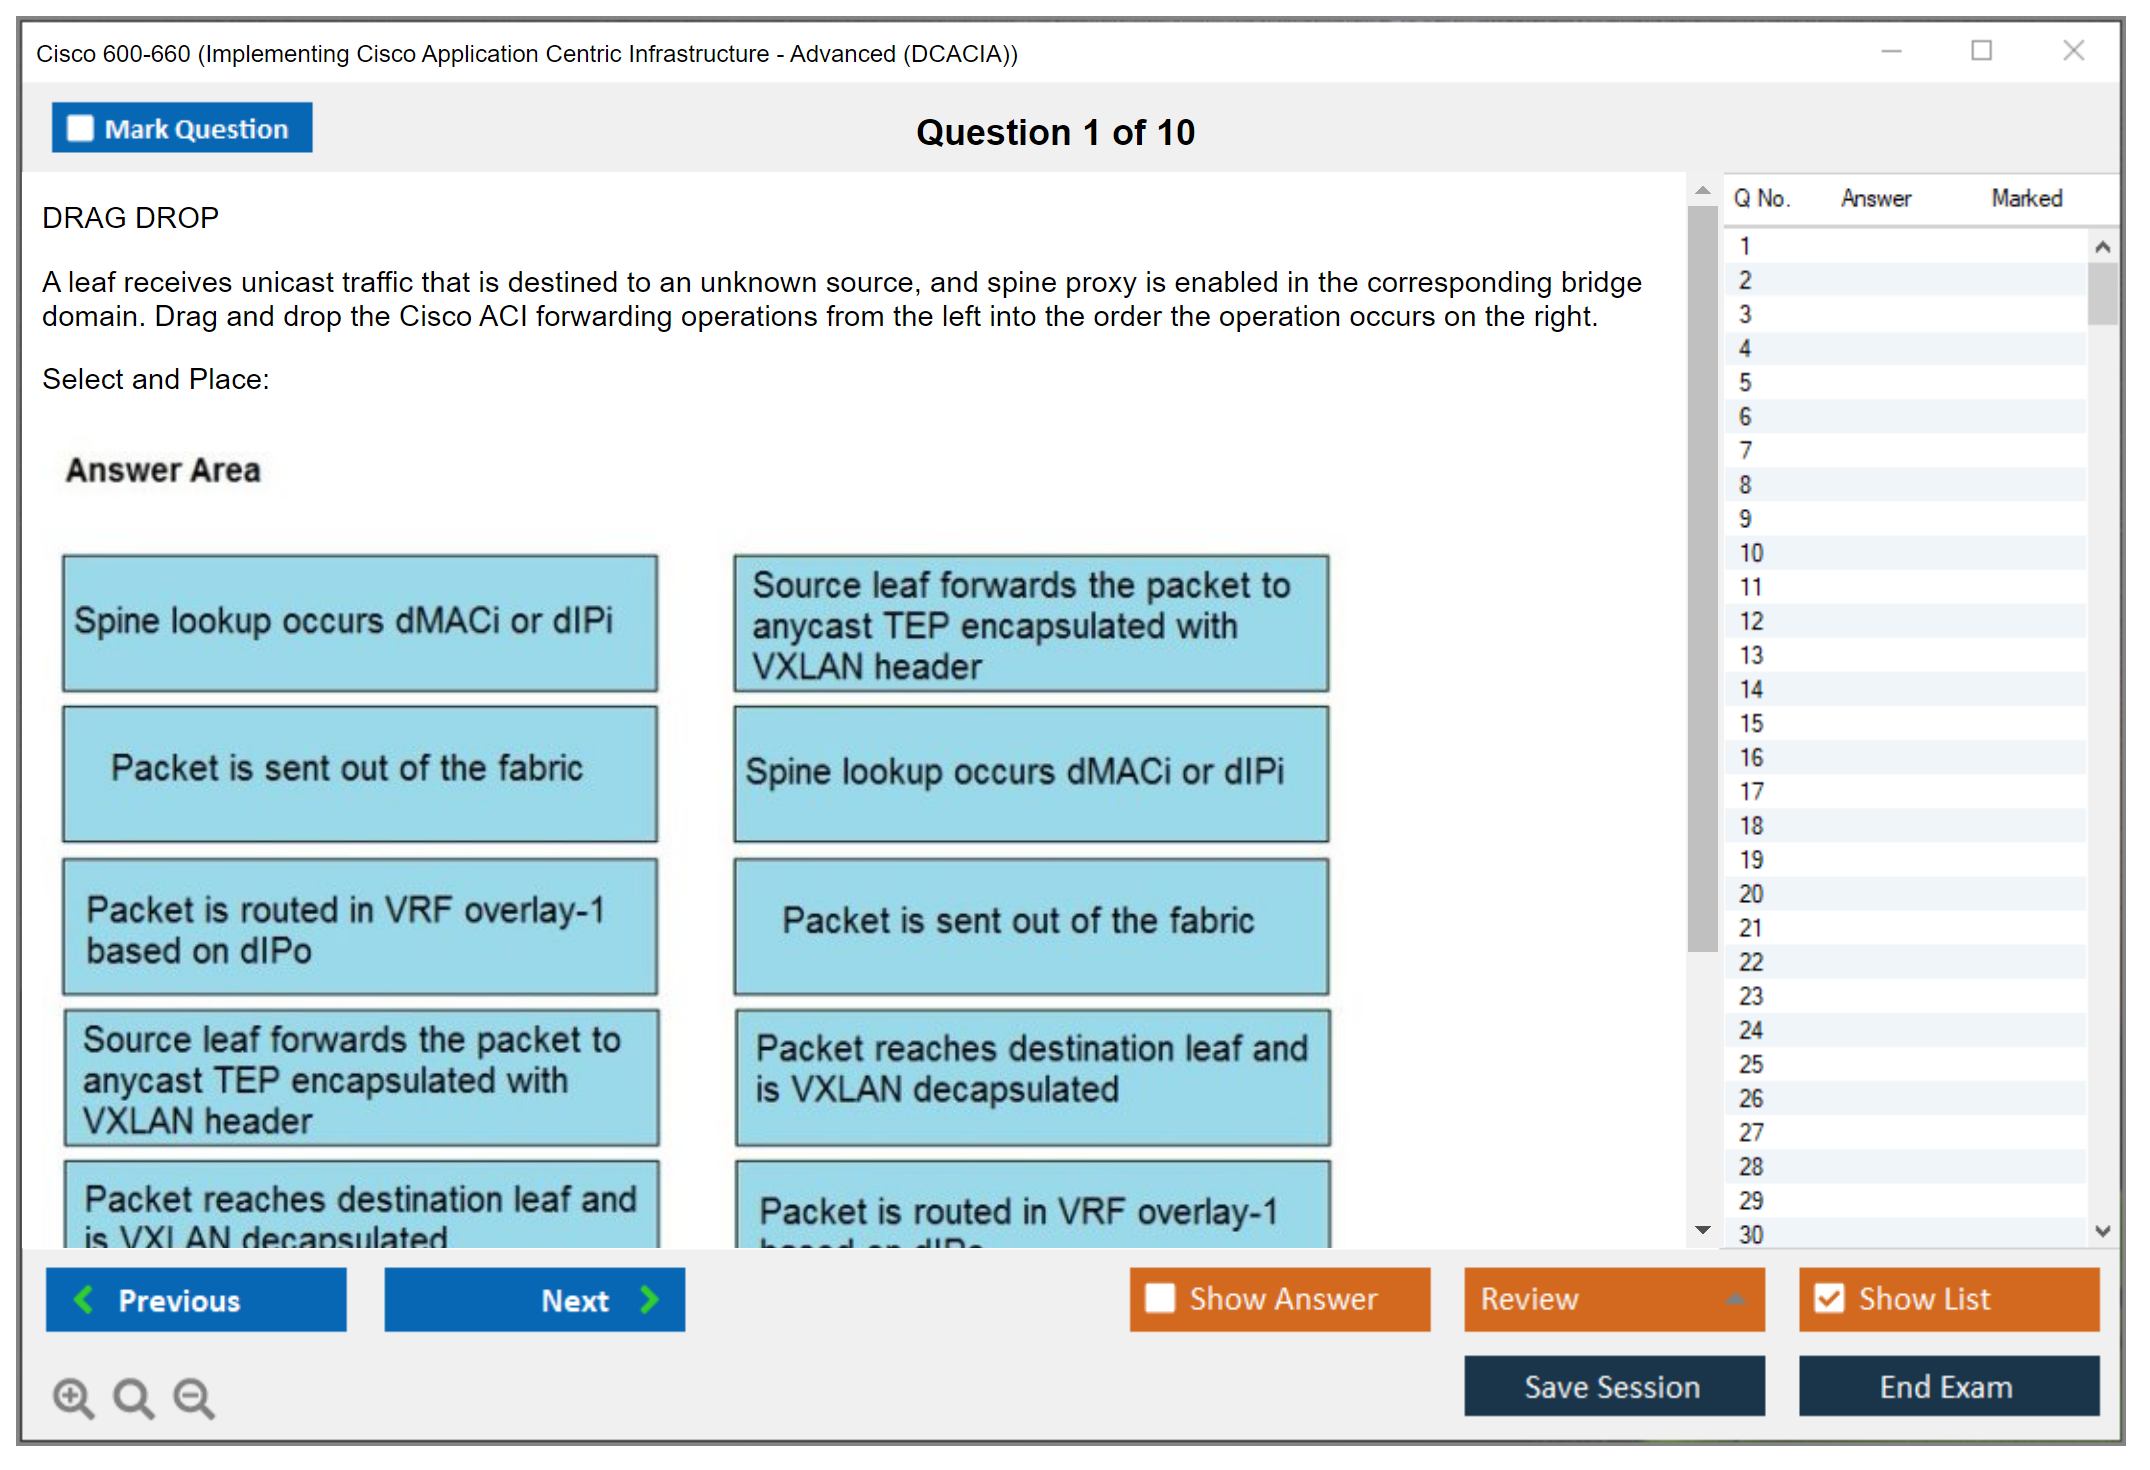
Task: Toggle the Mark Question checkbox
Action: coord(80,129)
